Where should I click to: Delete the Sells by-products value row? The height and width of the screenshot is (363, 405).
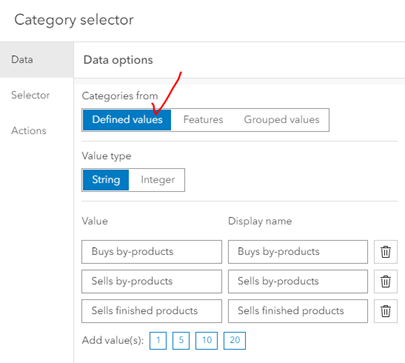click(x=386, y=281)
